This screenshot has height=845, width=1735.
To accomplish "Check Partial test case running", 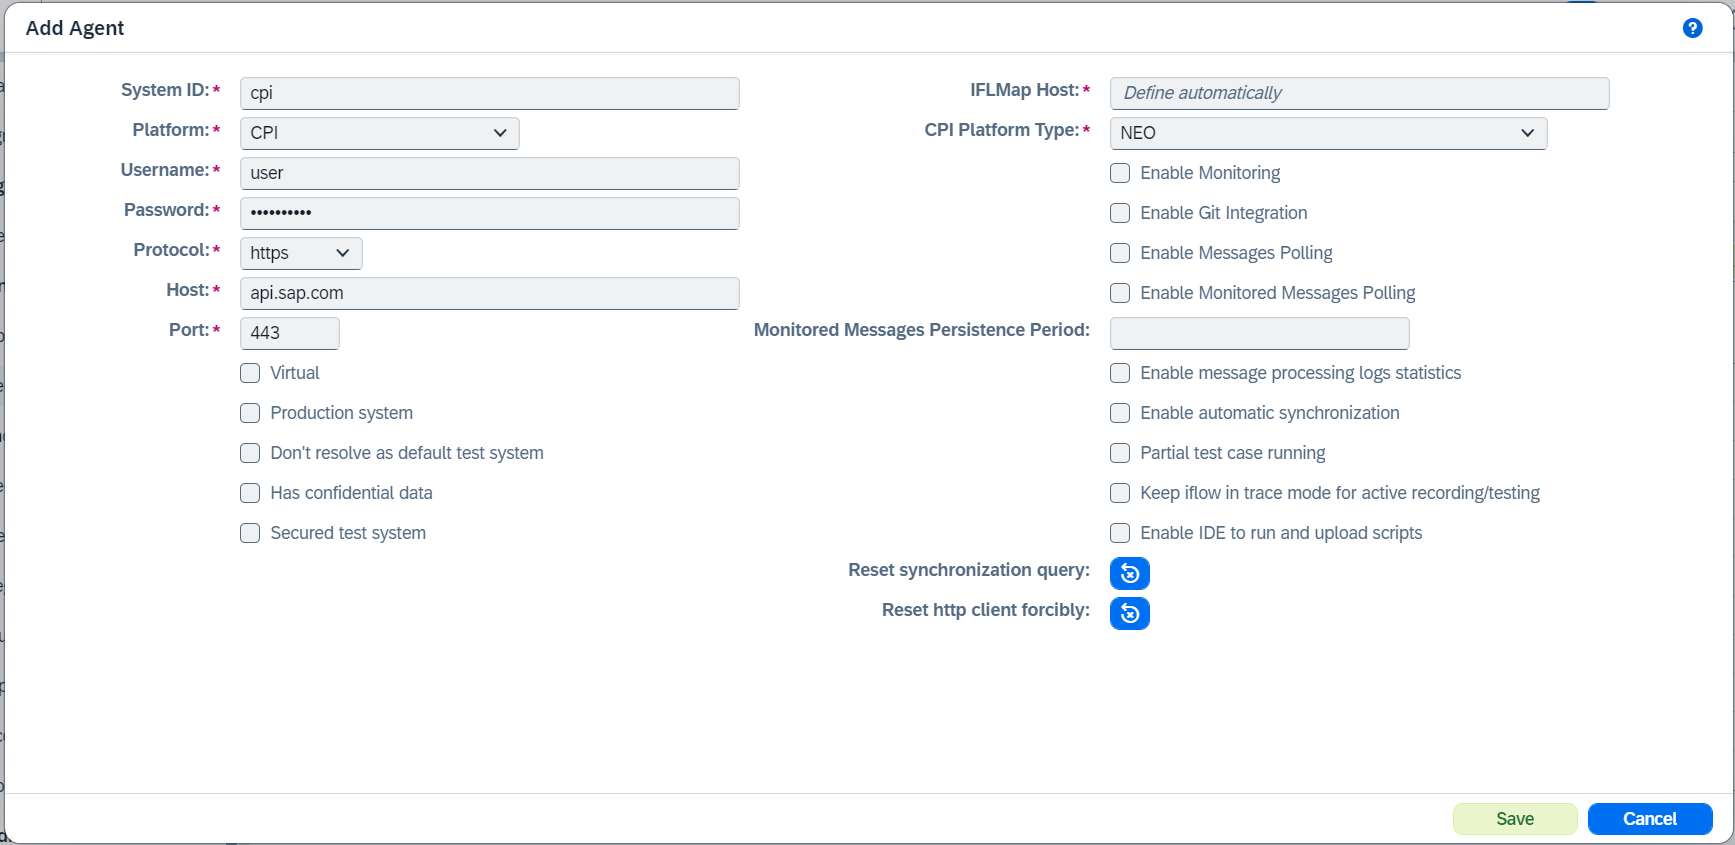I will pyautogui.click(x=1120, y=453).
